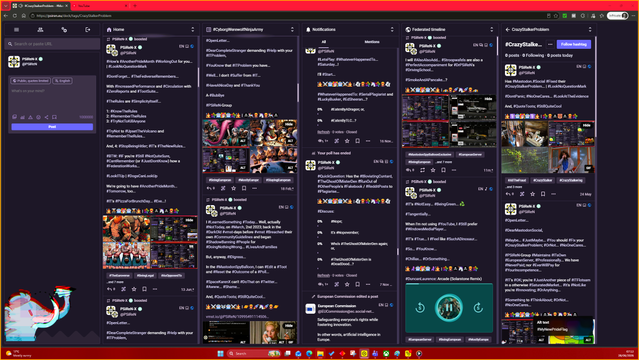Screen dimensions: 639x360
Task: Switch to the Mentions notifications tab
Action: pyautogui.click(x=372, y=42)
